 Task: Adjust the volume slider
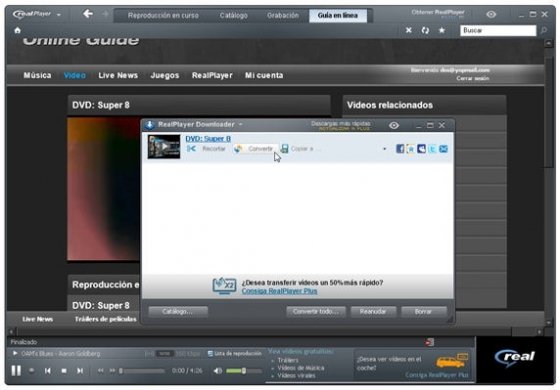tap(244, 371)
